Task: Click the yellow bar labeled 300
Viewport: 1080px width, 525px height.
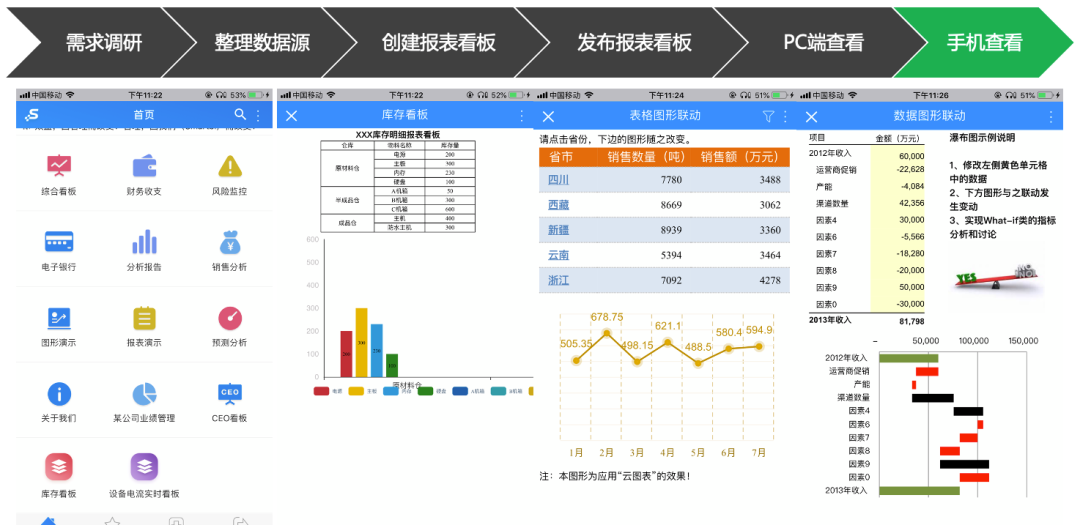Action: [362, 342]
